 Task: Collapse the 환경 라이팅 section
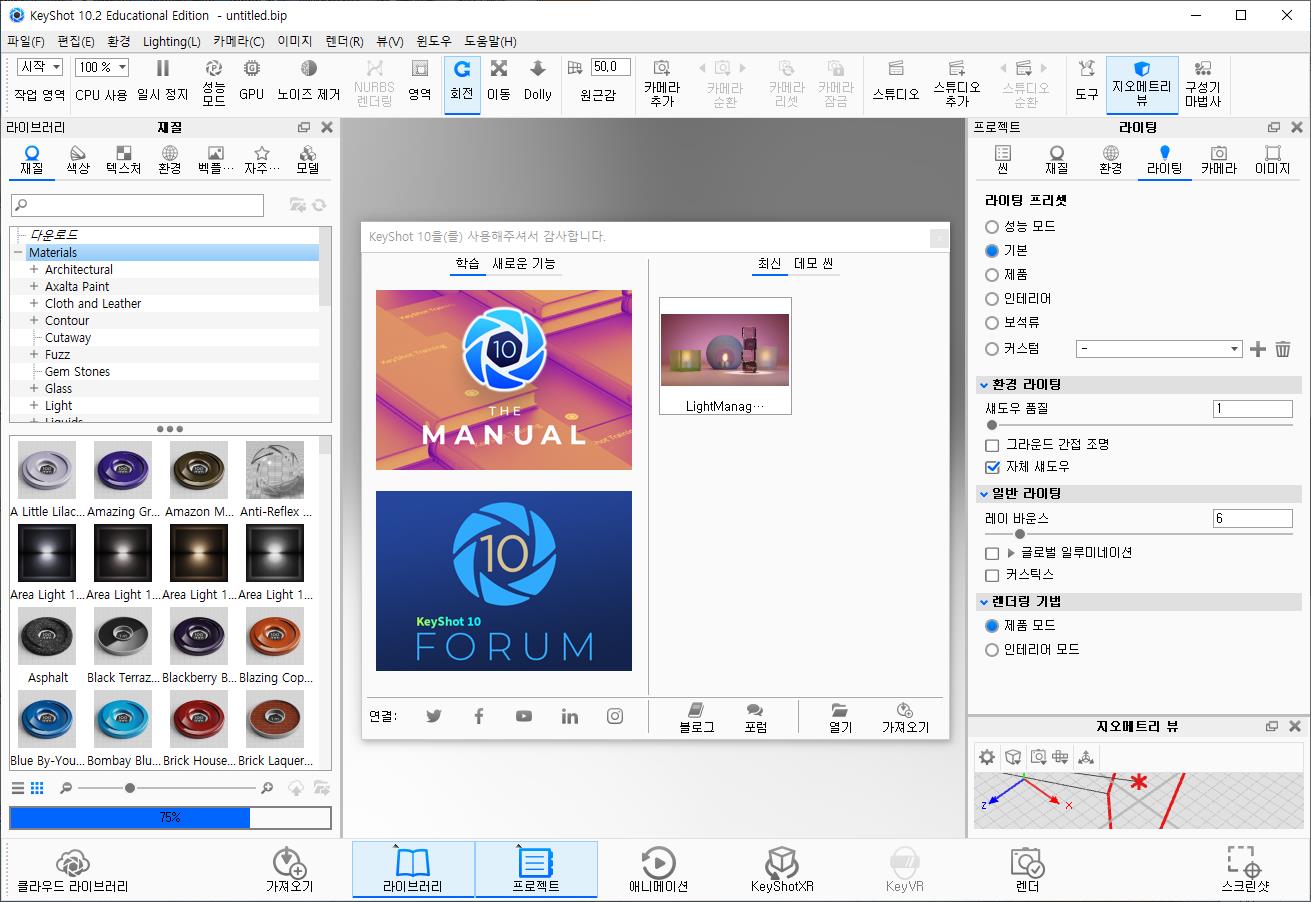(x=983, y=385)
